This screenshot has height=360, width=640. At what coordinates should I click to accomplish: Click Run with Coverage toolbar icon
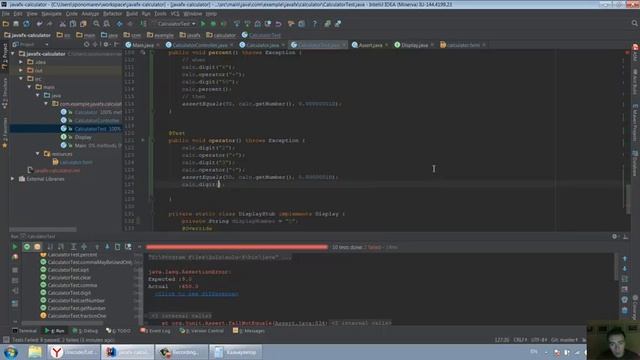tap(223, 24)
